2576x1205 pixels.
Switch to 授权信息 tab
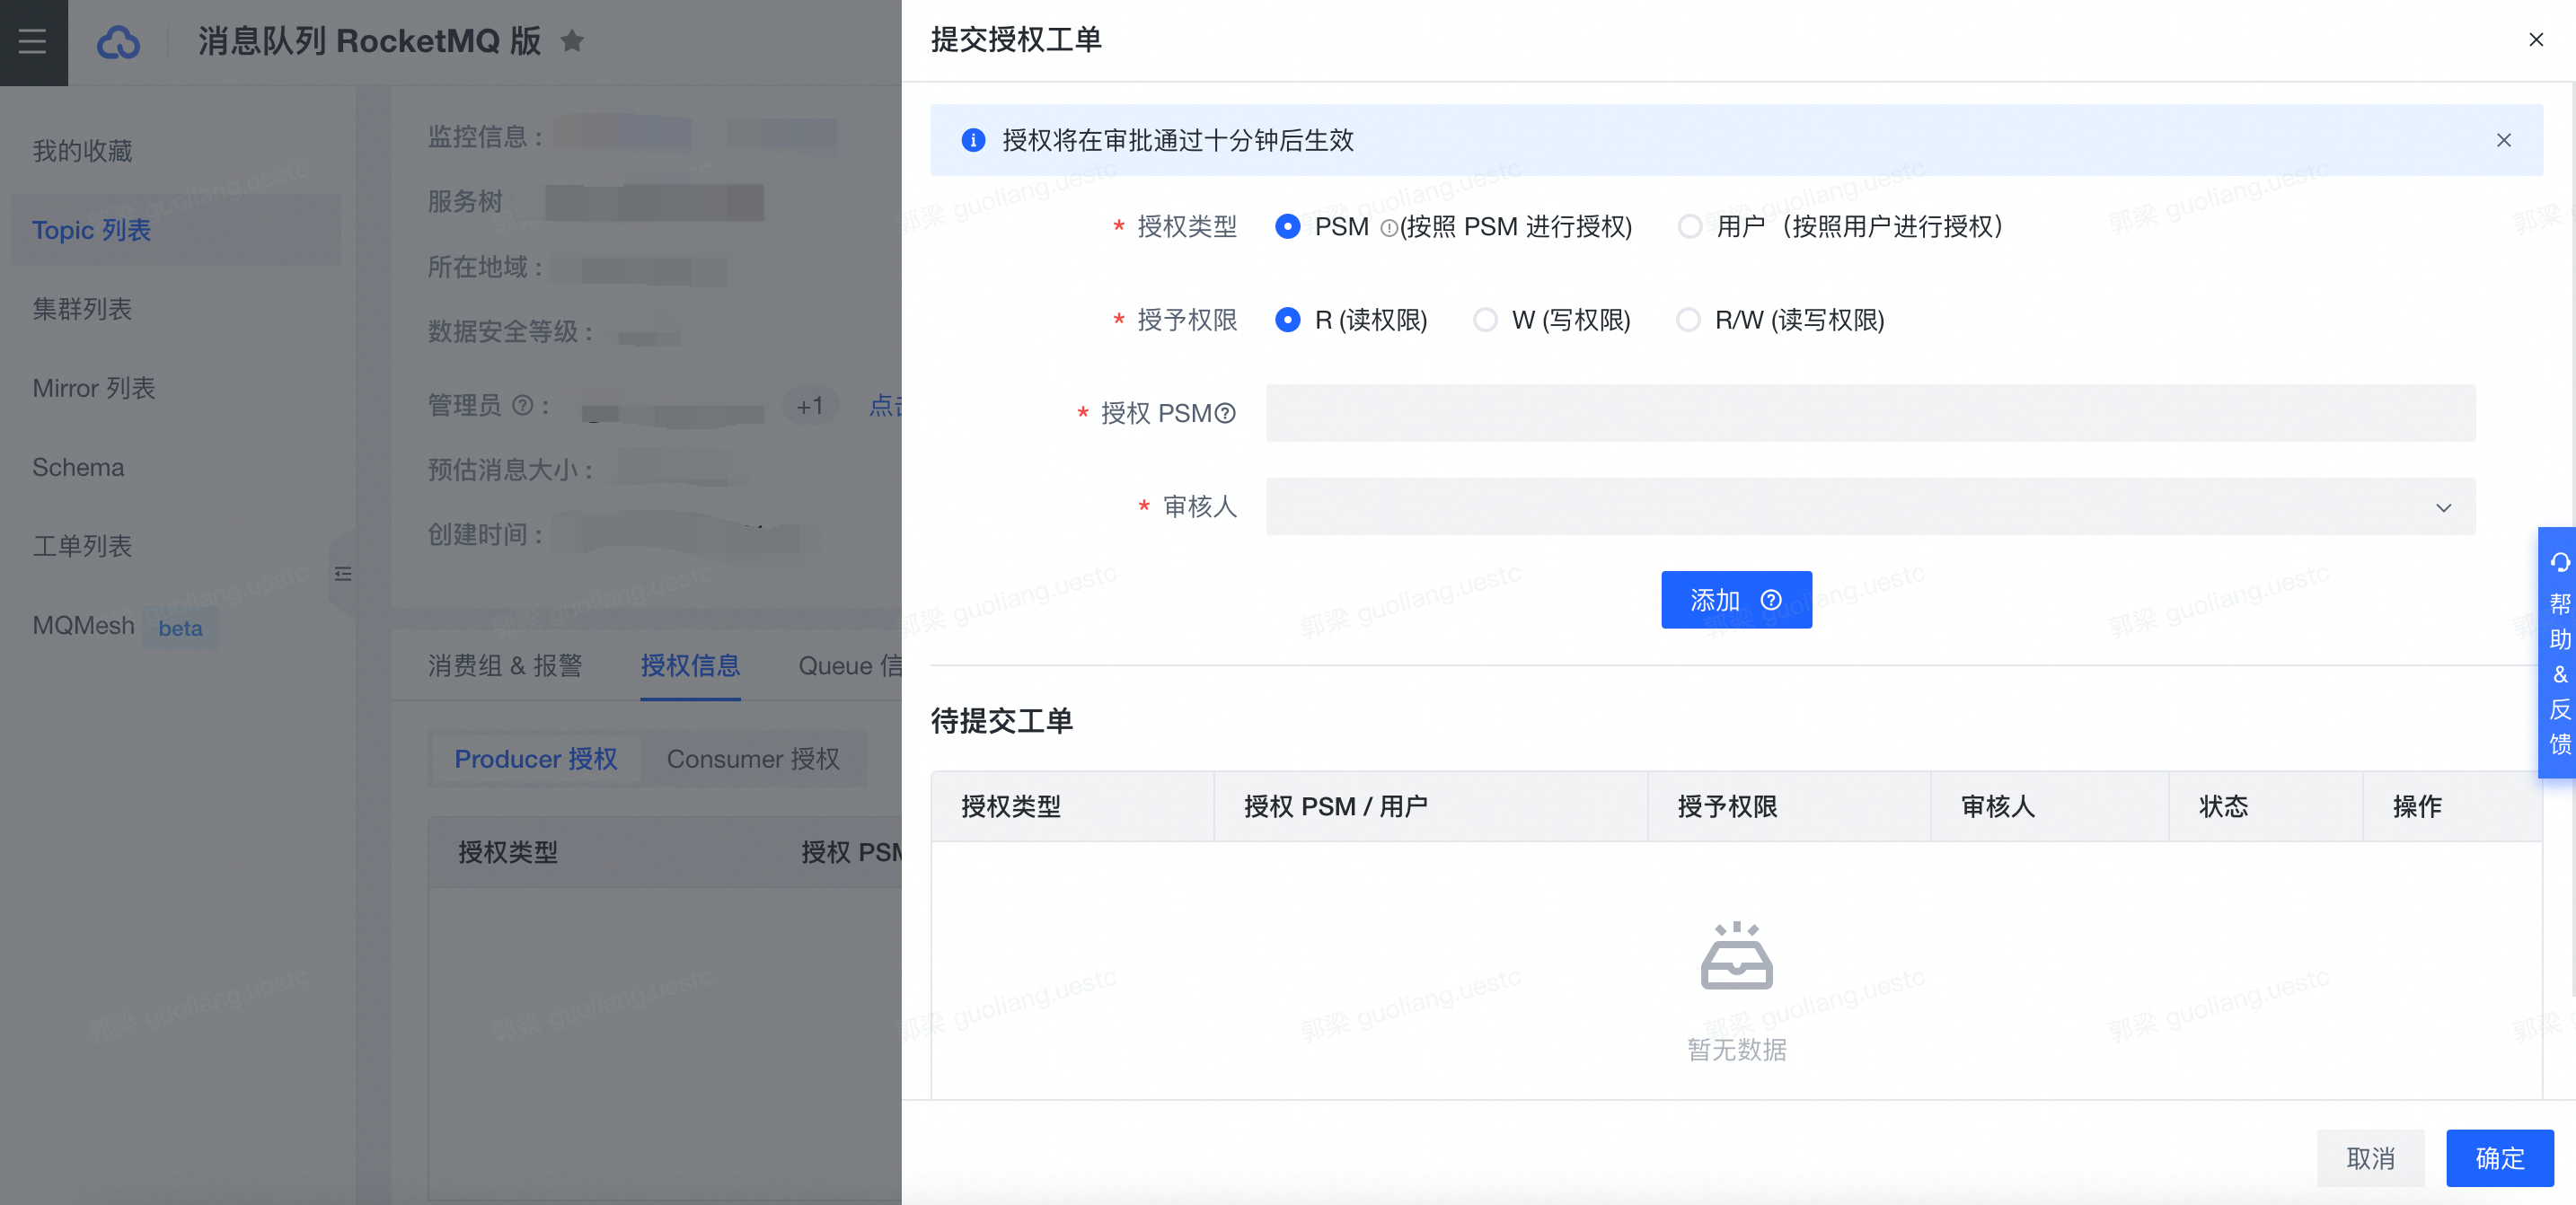click(x=690, y=666)
